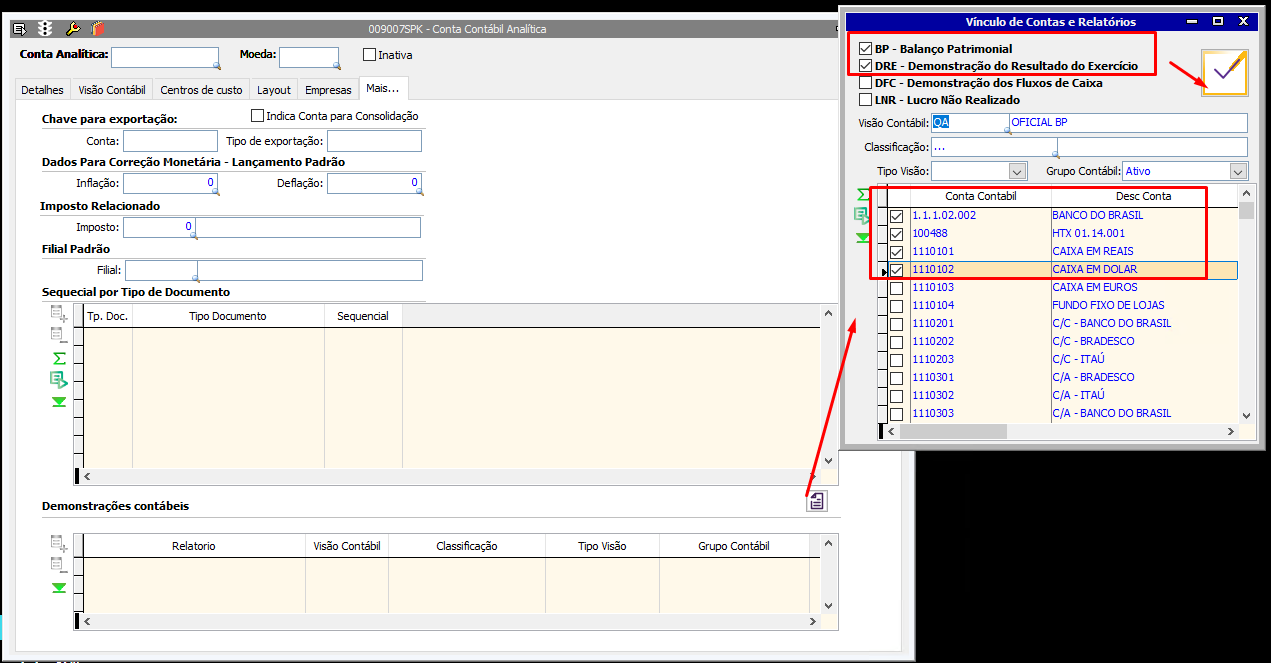Check the CAIXA EM EUROS row checkbox
1271x663 pixels.
pyautogui.click(x=897, y=287)
